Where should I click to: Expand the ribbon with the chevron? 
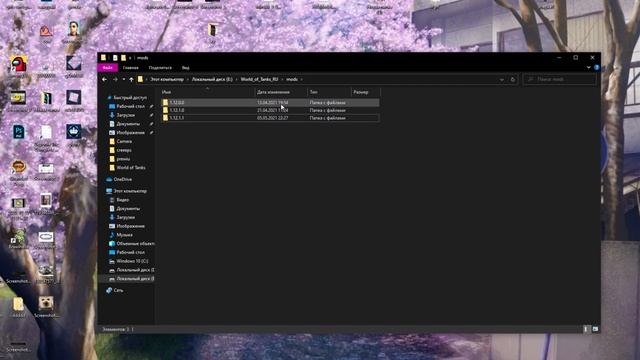tap(589, 67)
